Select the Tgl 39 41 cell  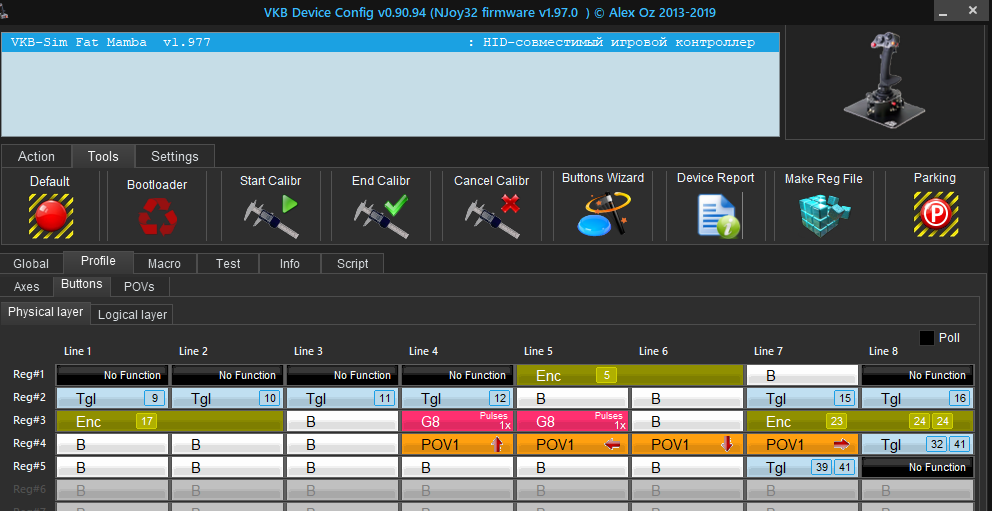(x=803, y=467)
